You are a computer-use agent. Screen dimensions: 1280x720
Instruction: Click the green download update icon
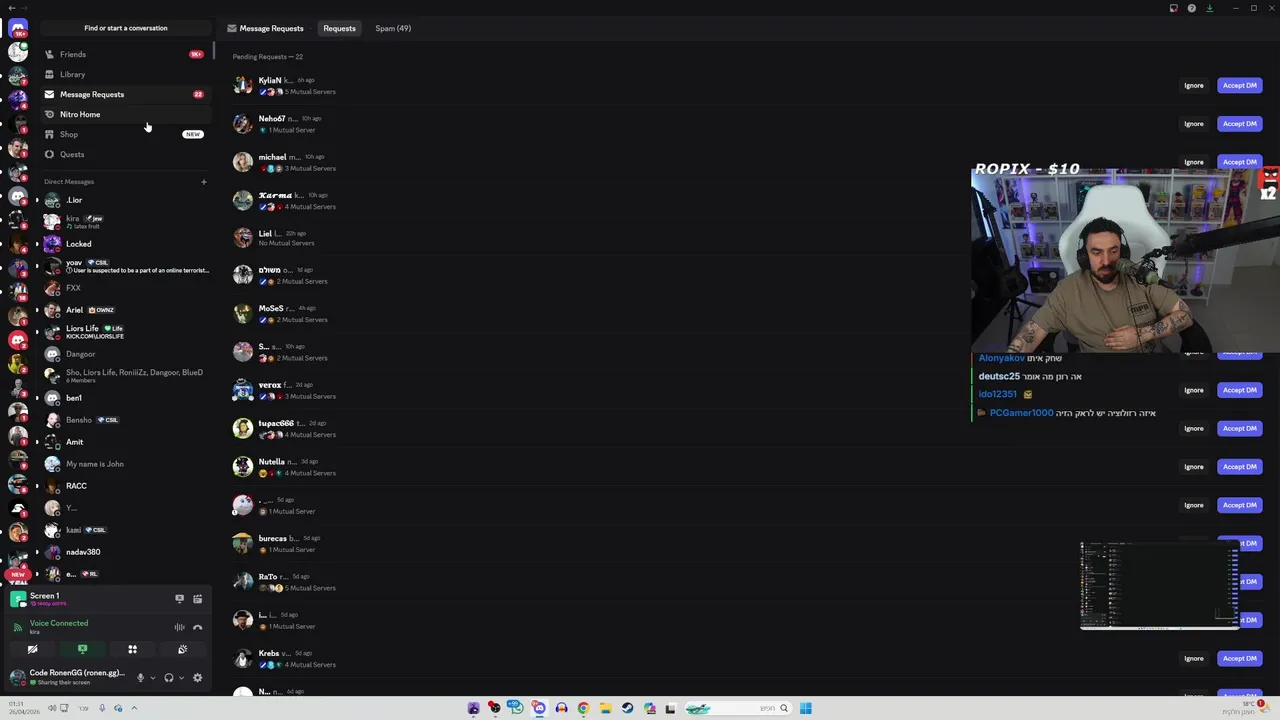(1210, 8)
